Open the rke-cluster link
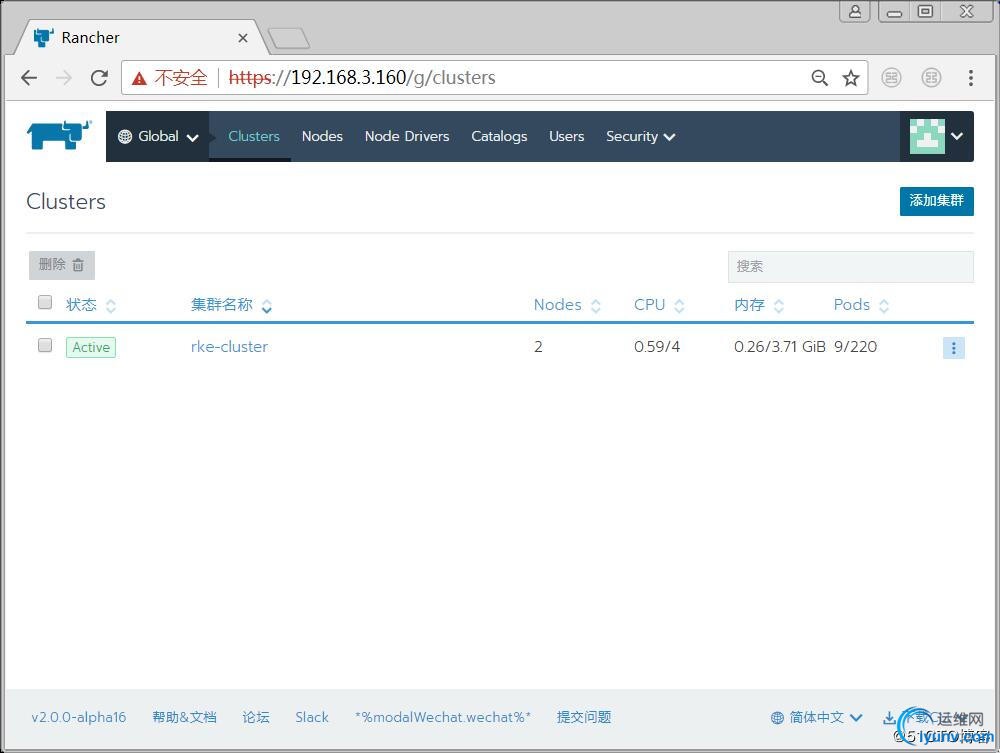1000x753 pixels. [230, 346]
